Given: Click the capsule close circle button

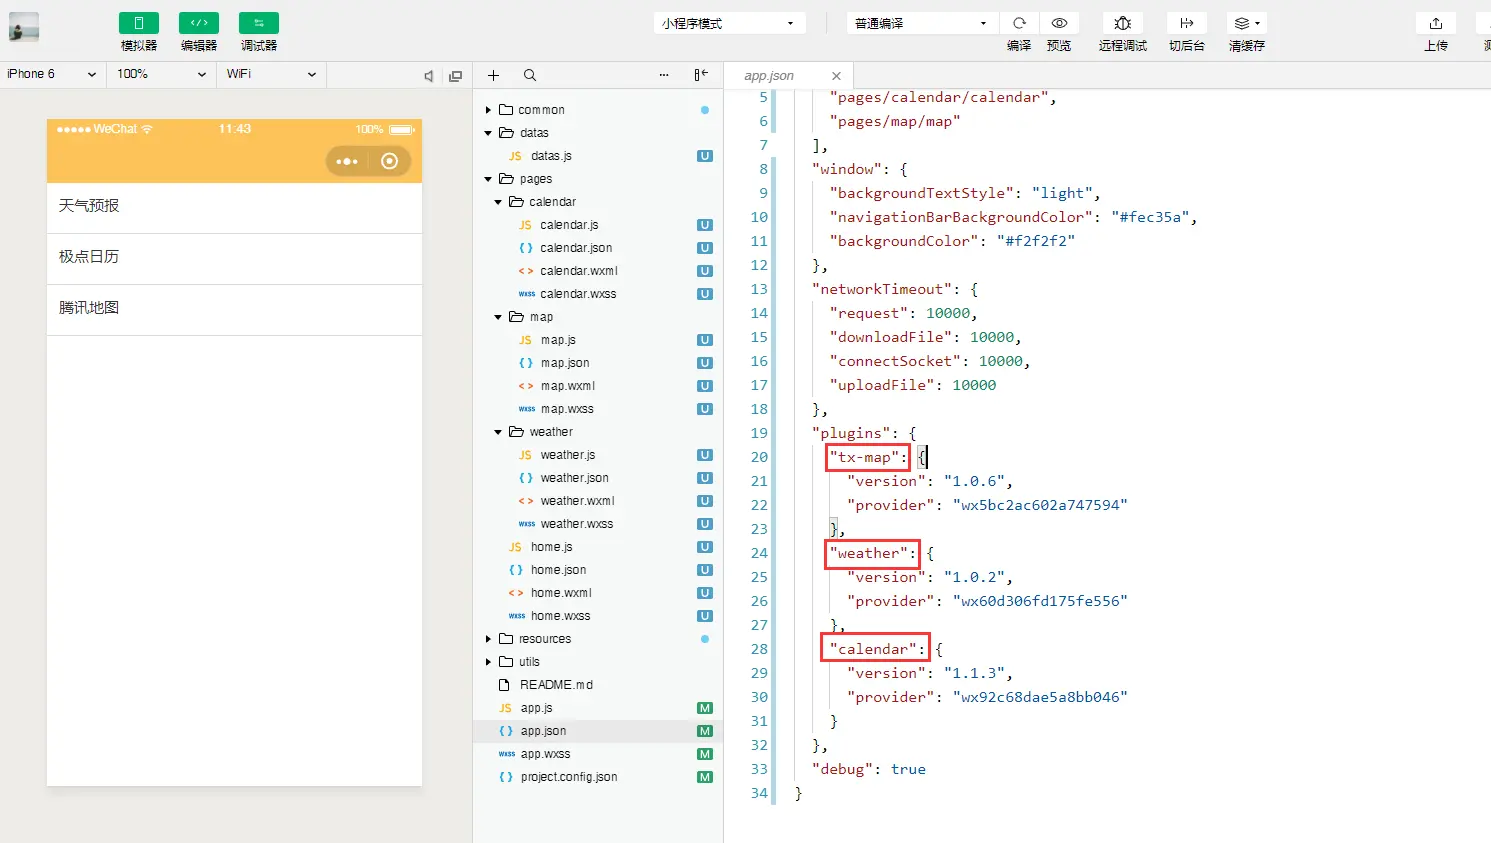Looking at the screenshot, I should 390,161.
